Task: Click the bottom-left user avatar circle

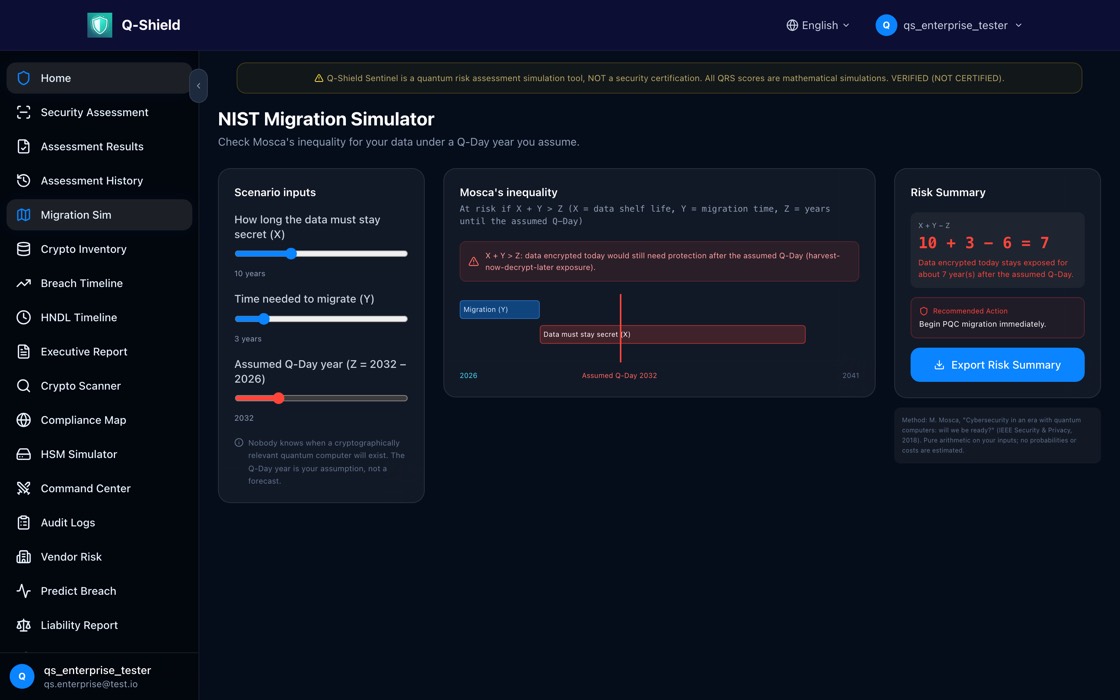Action: [x=22, y=676]
